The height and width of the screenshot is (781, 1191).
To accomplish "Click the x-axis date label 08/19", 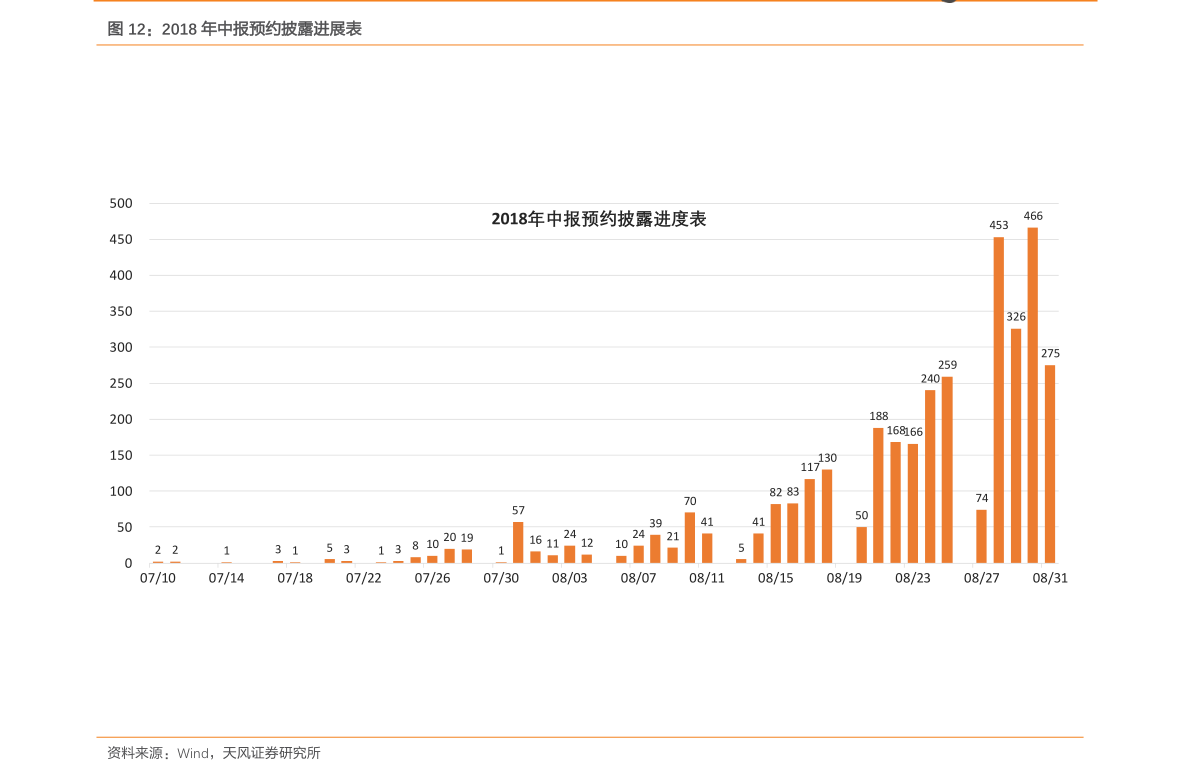I will click(x=845, y=578).
